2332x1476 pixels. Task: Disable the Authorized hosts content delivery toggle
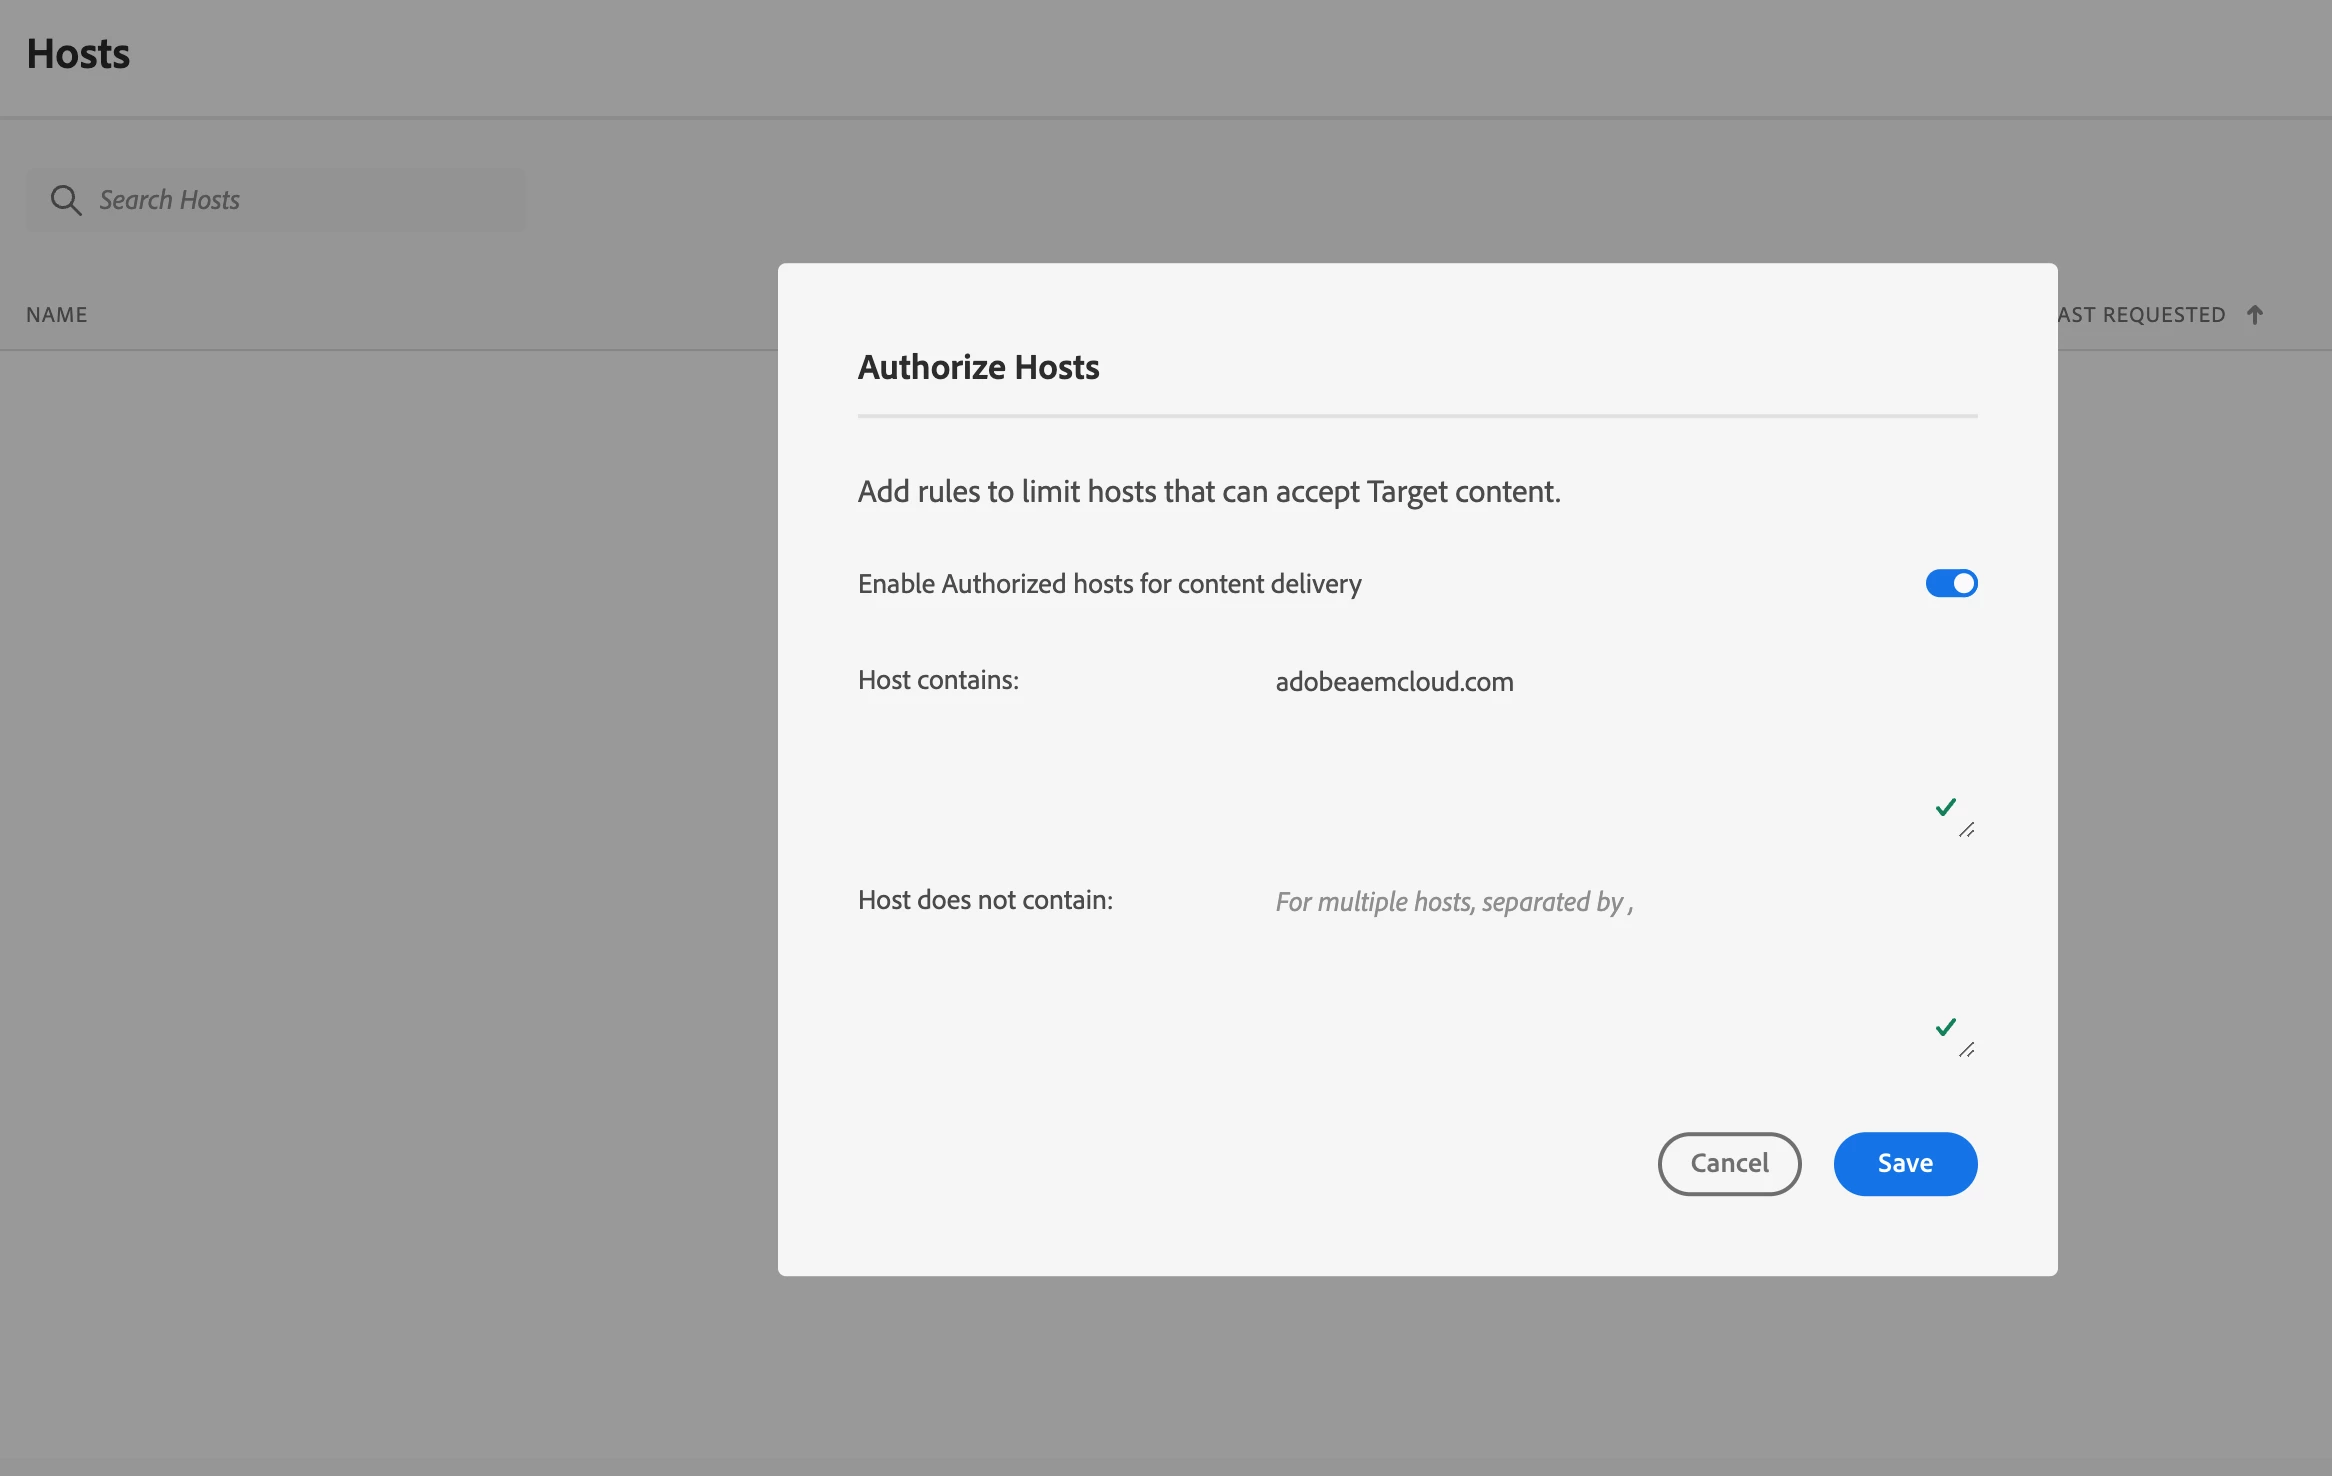point(1951,583)
